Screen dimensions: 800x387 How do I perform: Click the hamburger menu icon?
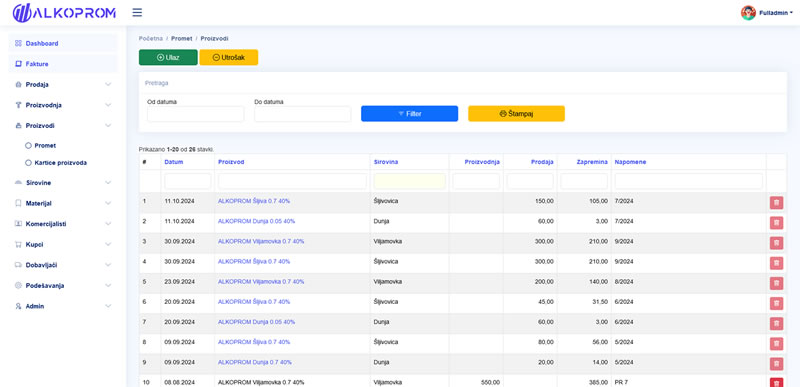point(137,13)
